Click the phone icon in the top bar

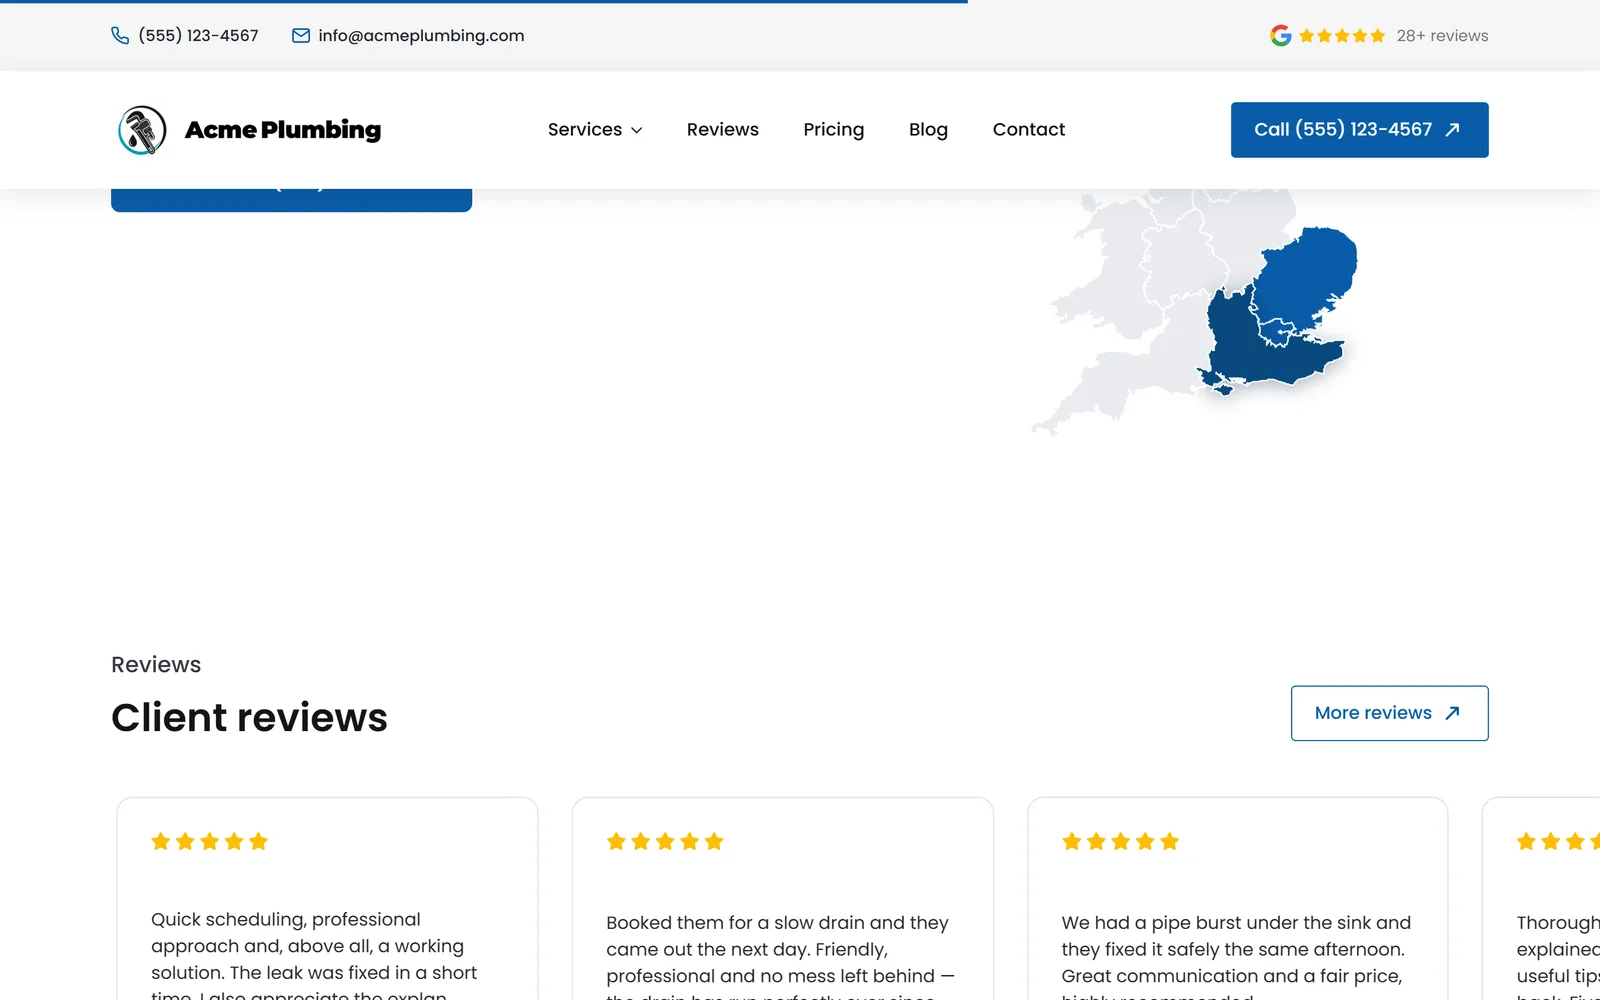pos(120,36)
